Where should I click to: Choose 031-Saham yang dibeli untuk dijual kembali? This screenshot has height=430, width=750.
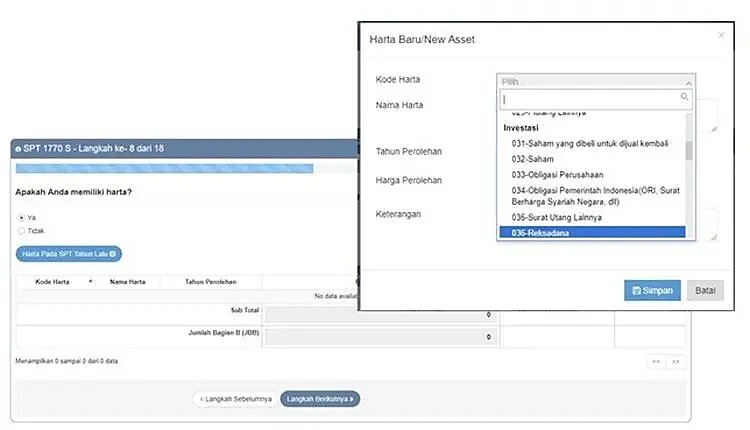pyautogui.click(x=590, y=143)
